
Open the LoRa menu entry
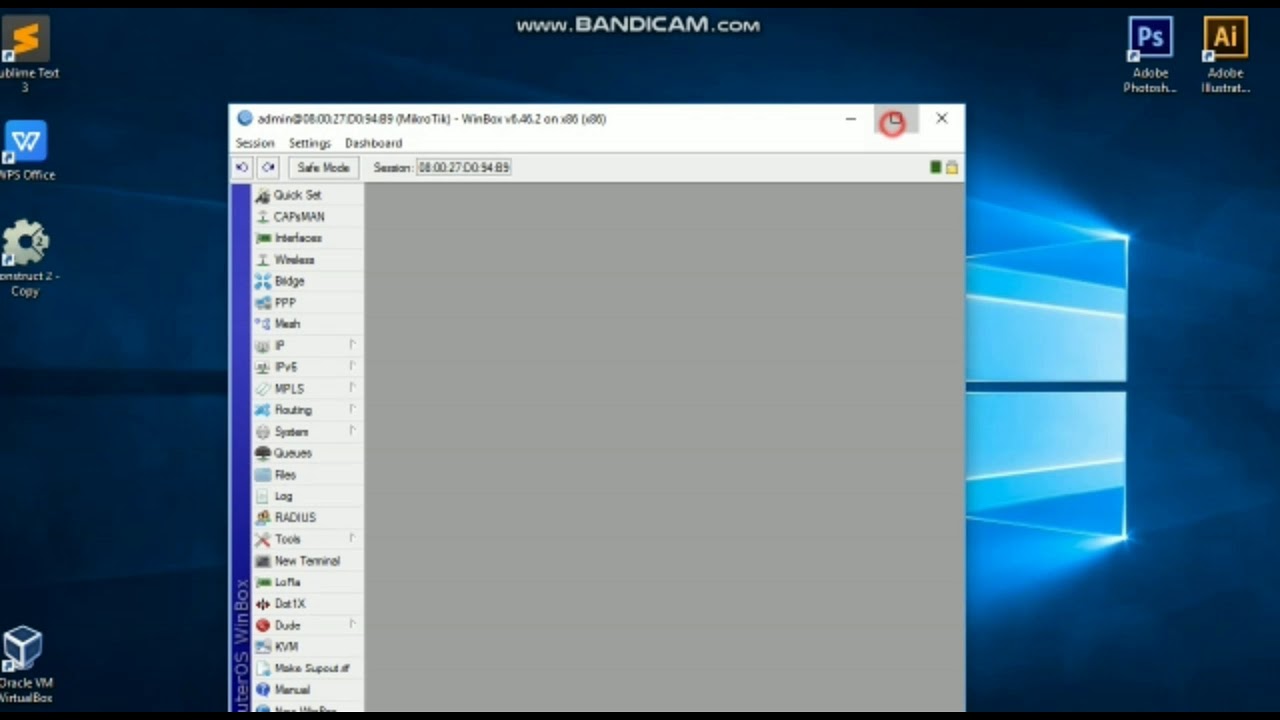pyautogui.click(x=307, y=582)
